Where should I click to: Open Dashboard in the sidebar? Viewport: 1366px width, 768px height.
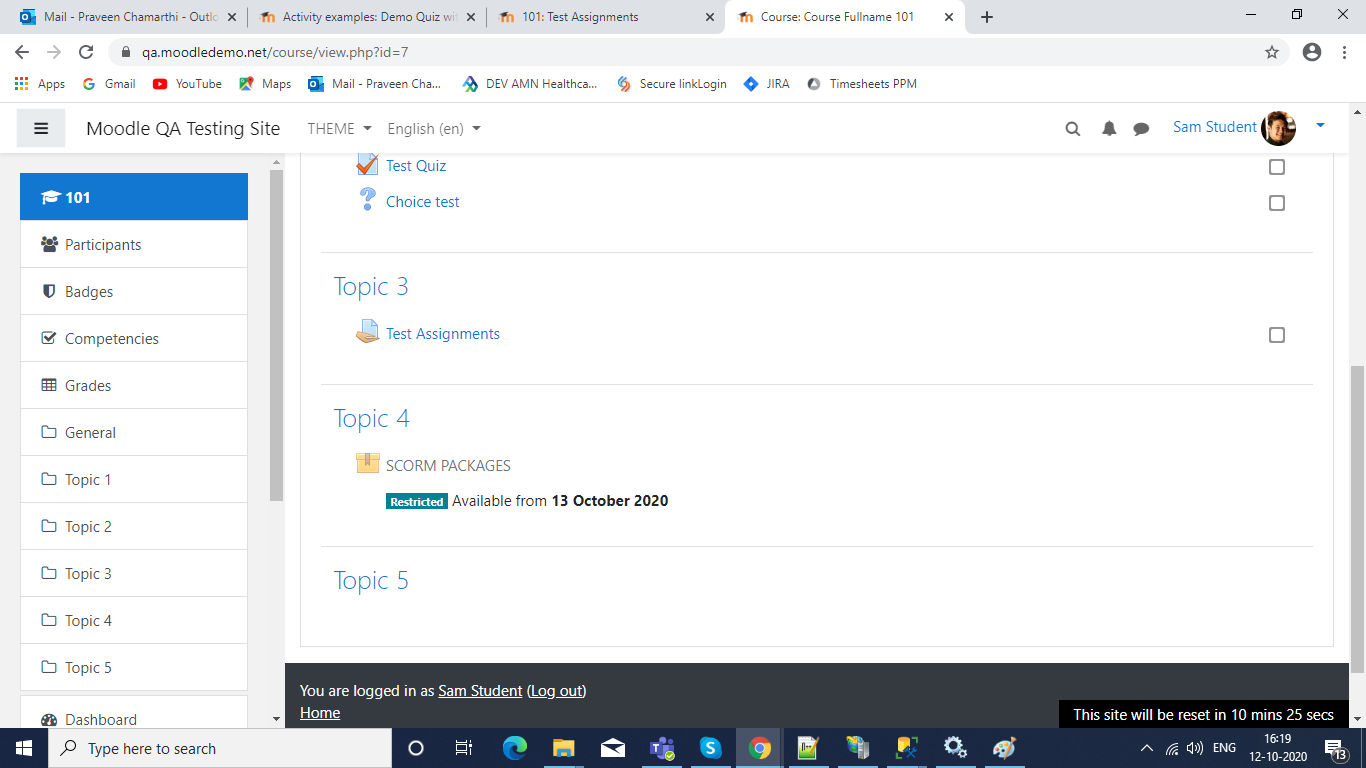pyautogui.click(x=134, y=715)
